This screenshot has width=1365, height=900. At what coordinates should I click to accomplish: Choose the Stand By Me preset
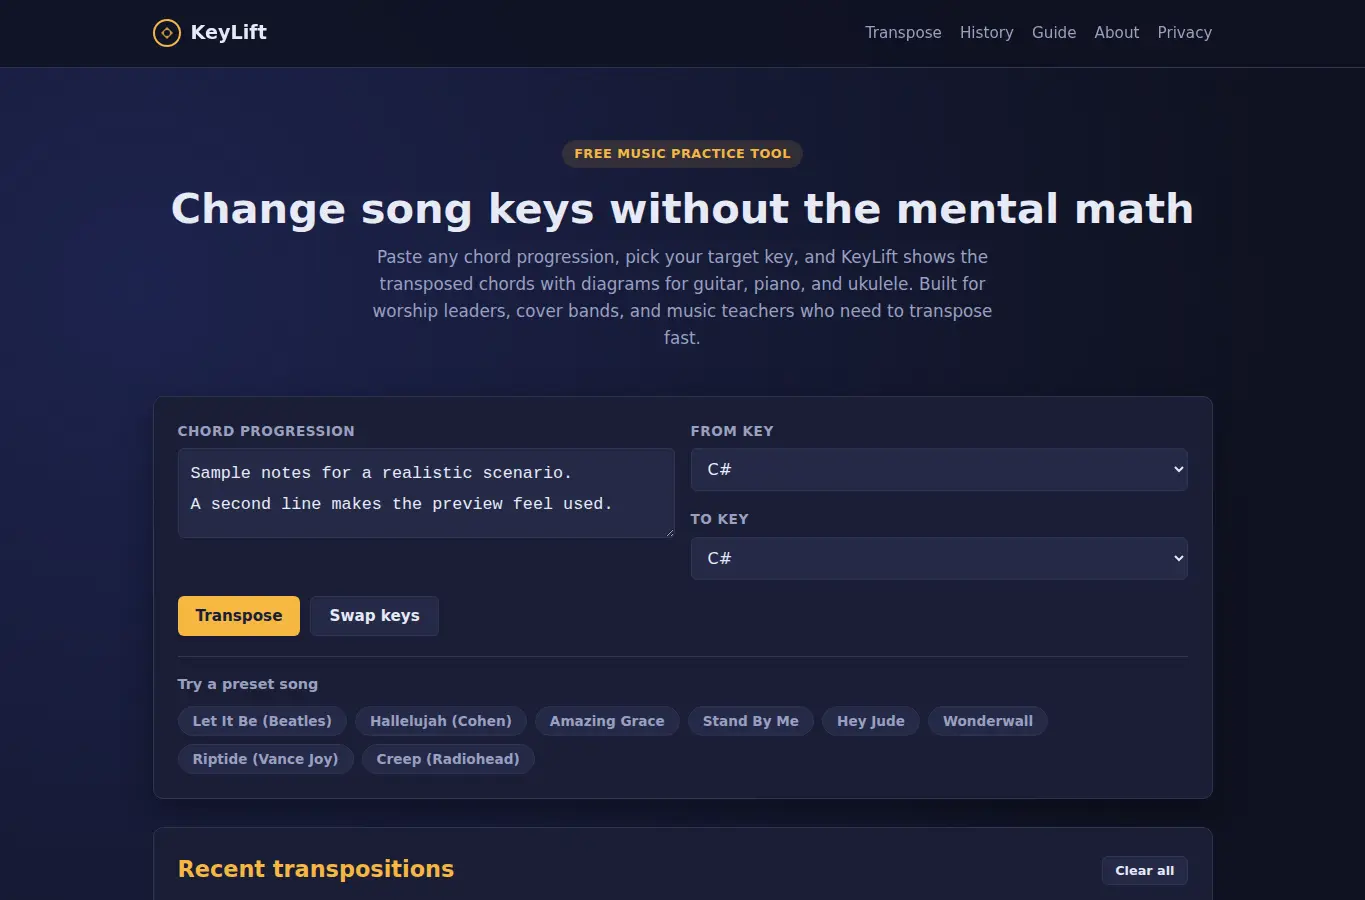tap(751, 721)
